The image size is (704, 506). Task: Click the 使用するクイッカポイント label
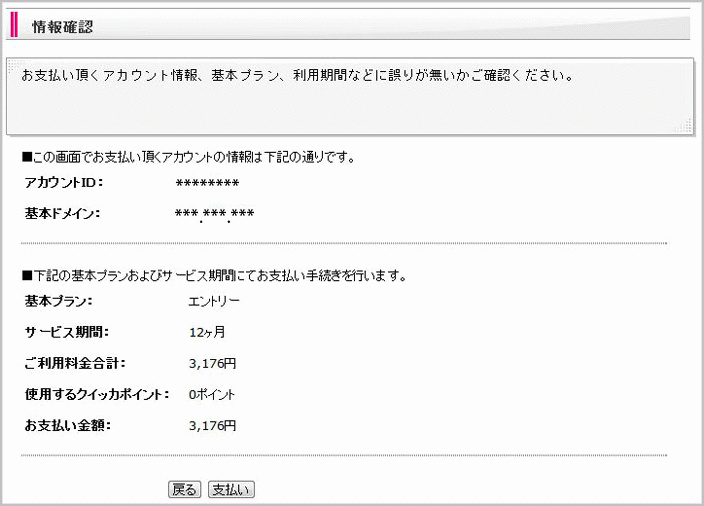tap(97, 394)
